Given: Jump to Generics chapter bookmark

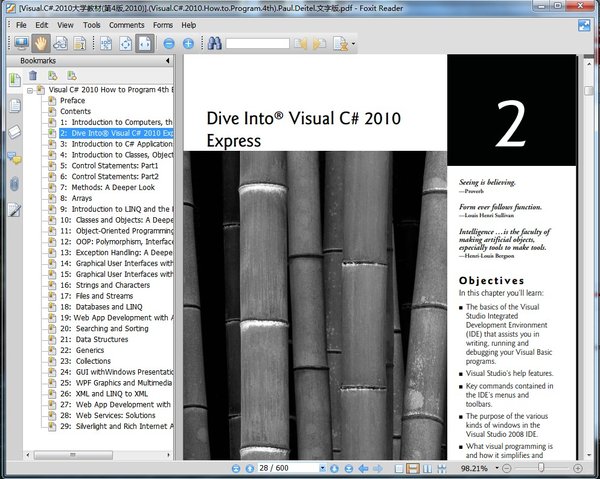Looking at the screenshot, I should (x=84, y=351).
